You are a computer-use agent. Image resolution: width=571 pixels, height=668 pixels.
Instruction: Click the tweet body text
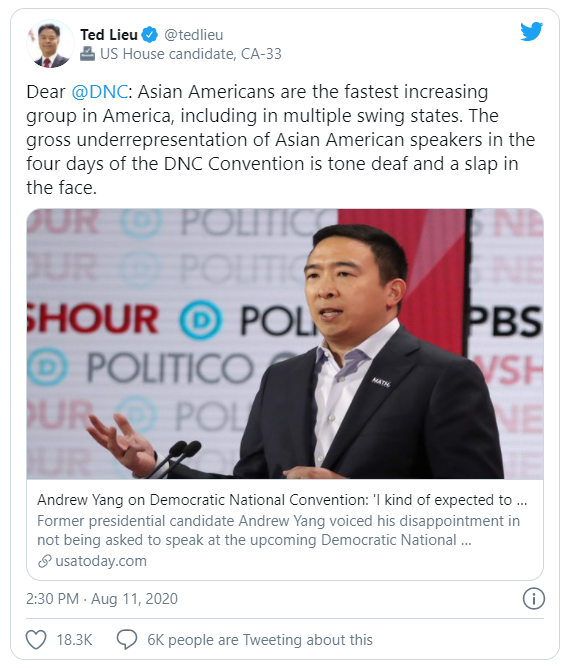click(x=280, y=139)
